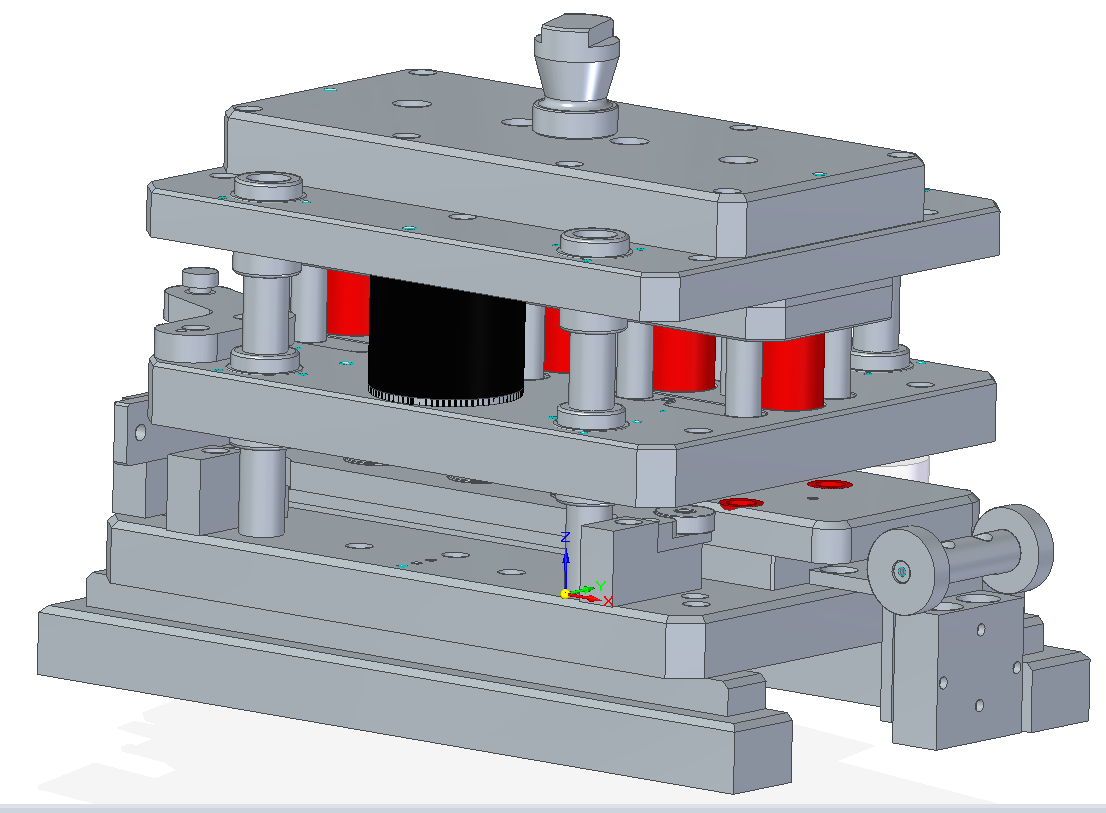This screenshot has width=1106, height=813.
Task: Select the small headed pin at left rear
Action: point(199,278)
